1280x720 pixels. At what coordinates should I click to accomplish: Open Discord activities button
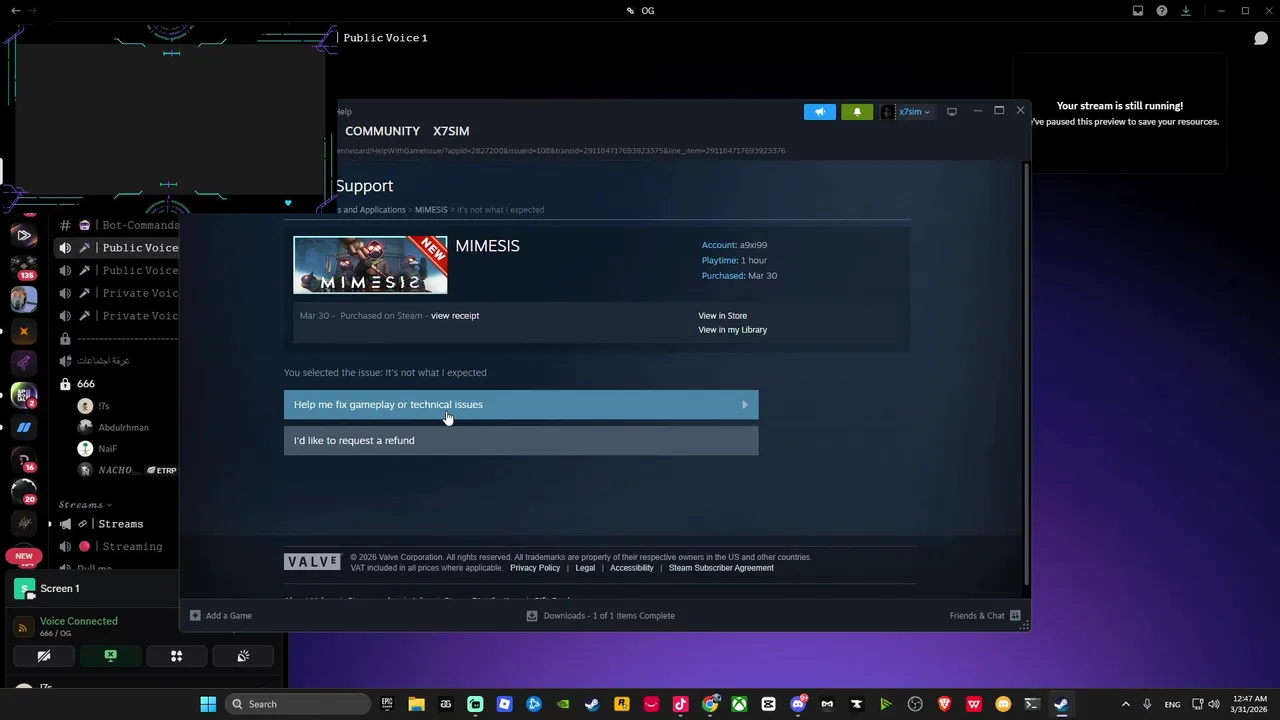(176, 656)
